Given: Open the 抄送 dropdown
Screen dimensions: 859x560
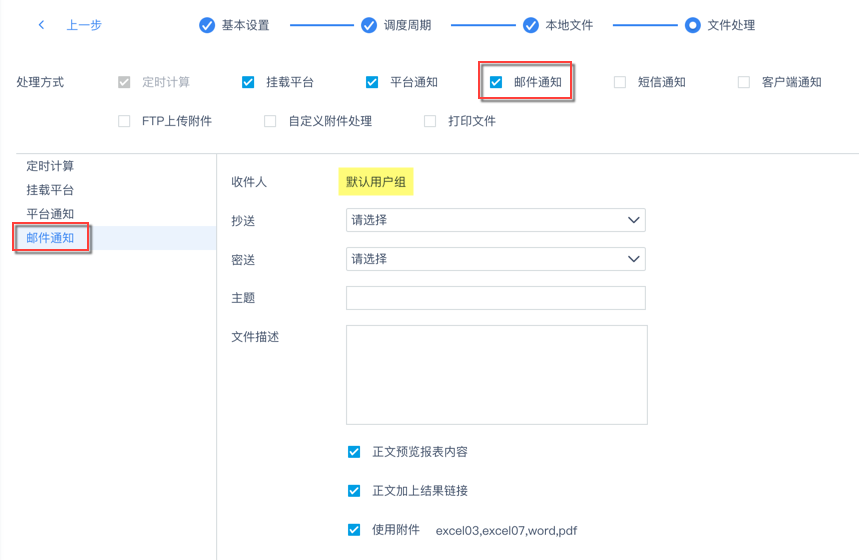Looking at the screenshot, I should (495, 220).
